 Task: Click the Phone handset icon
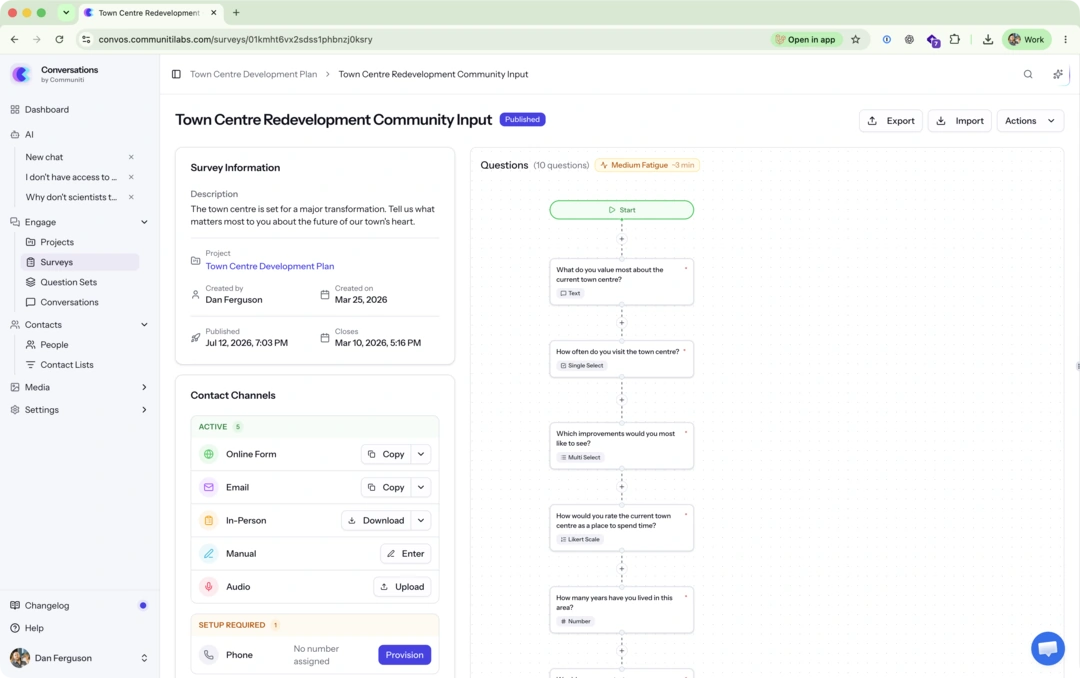(208, 655)
